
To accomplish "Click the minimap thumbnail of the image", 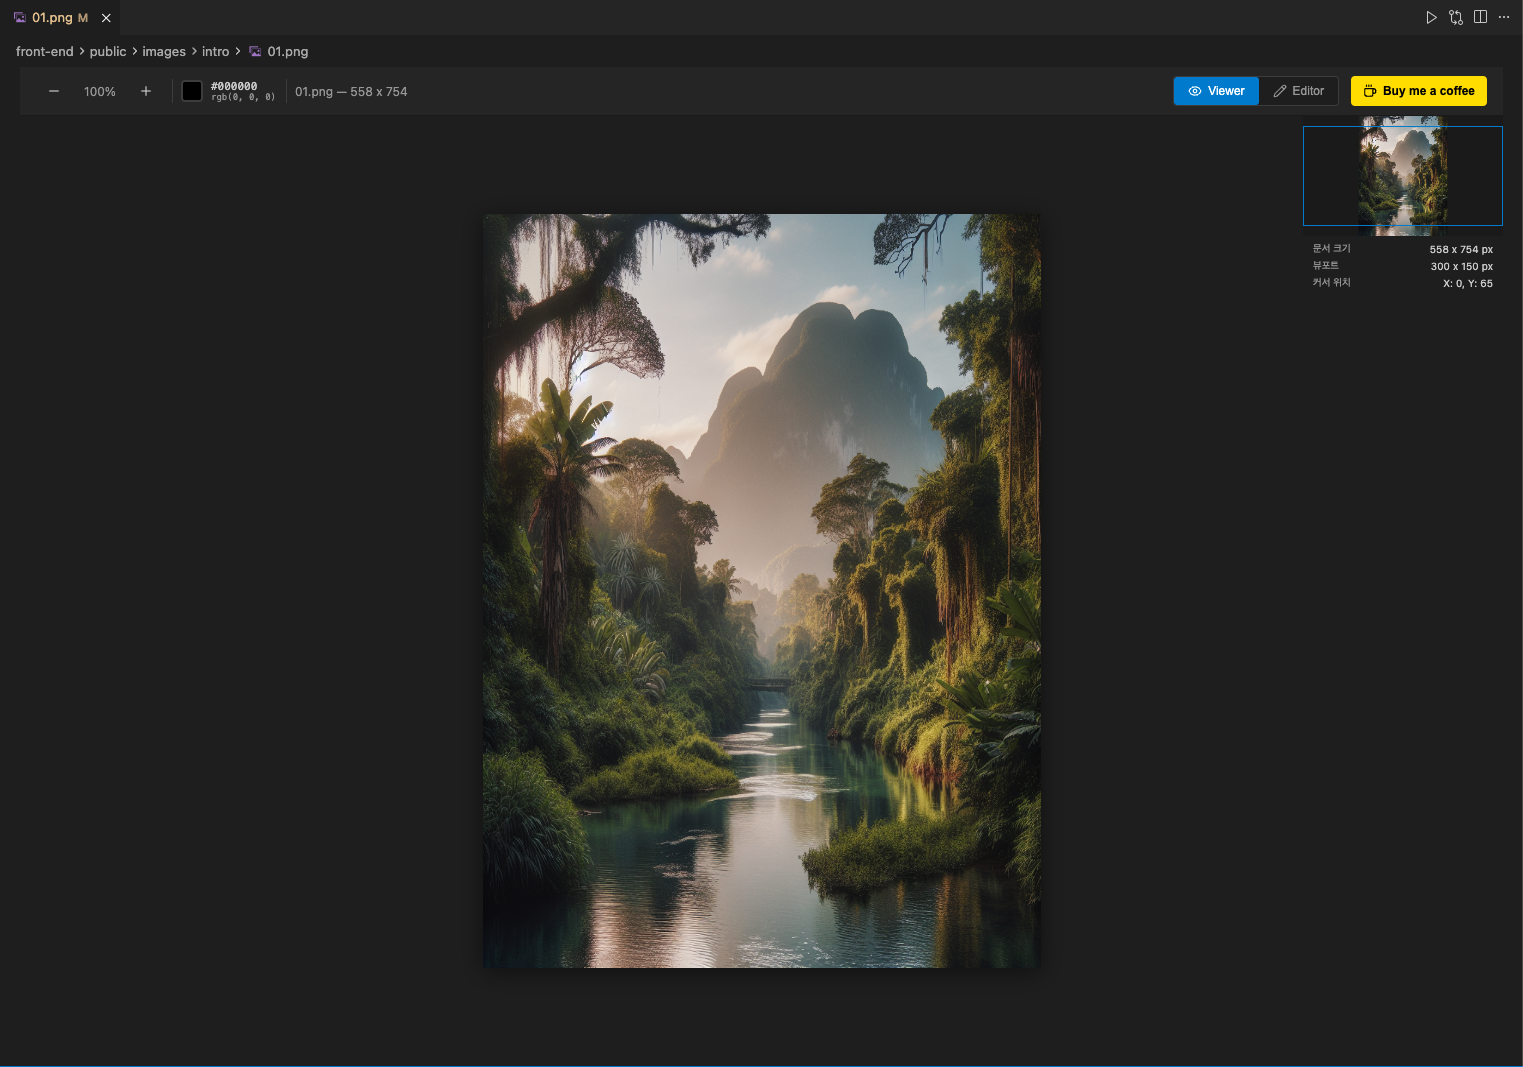I will click(1402, 176).
